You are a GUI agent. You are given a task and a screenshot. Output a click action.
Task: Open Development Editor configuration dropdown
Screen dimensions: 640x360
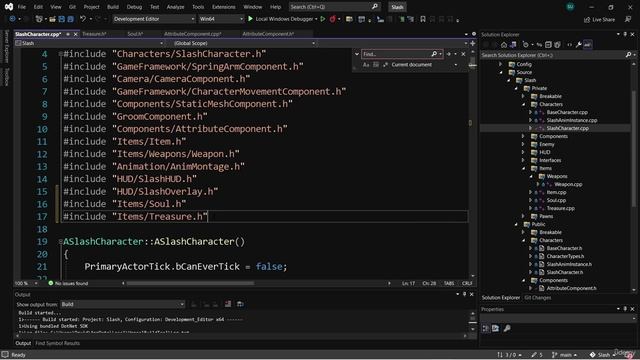coord(154,19)
